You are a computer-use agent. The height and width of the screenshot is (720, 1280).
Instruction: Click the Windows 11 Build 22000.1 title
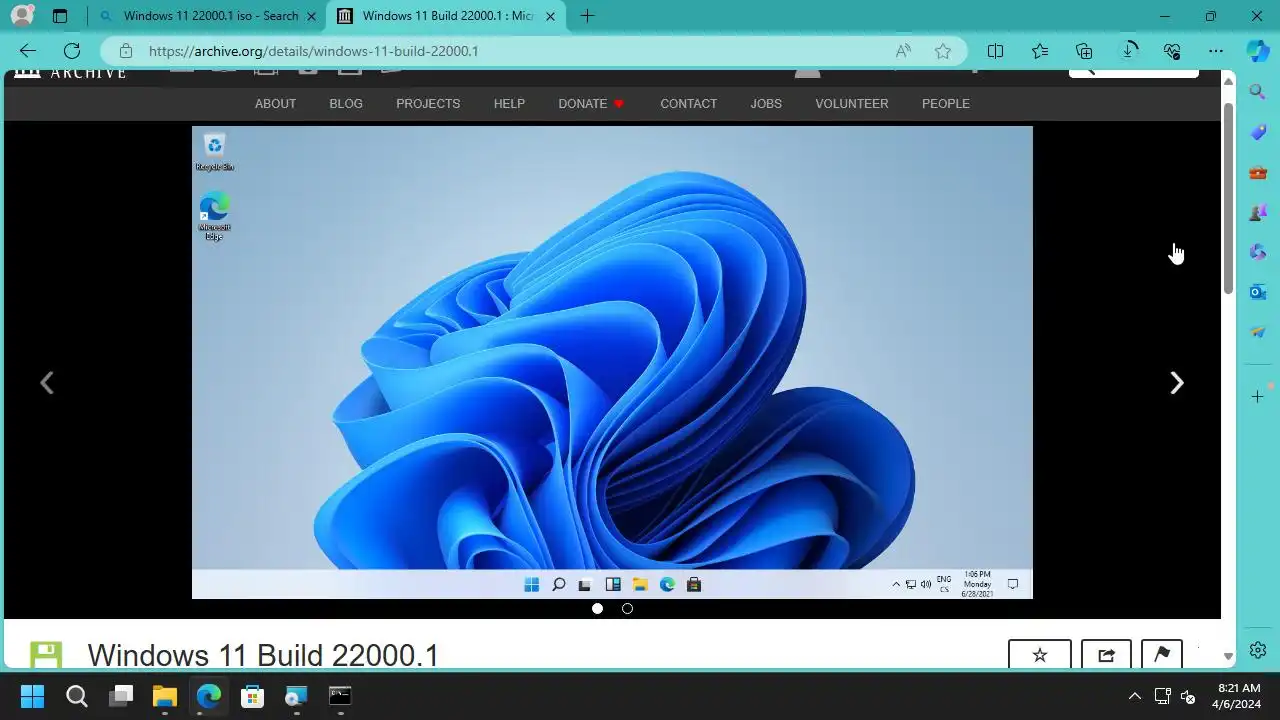point(263,655)
